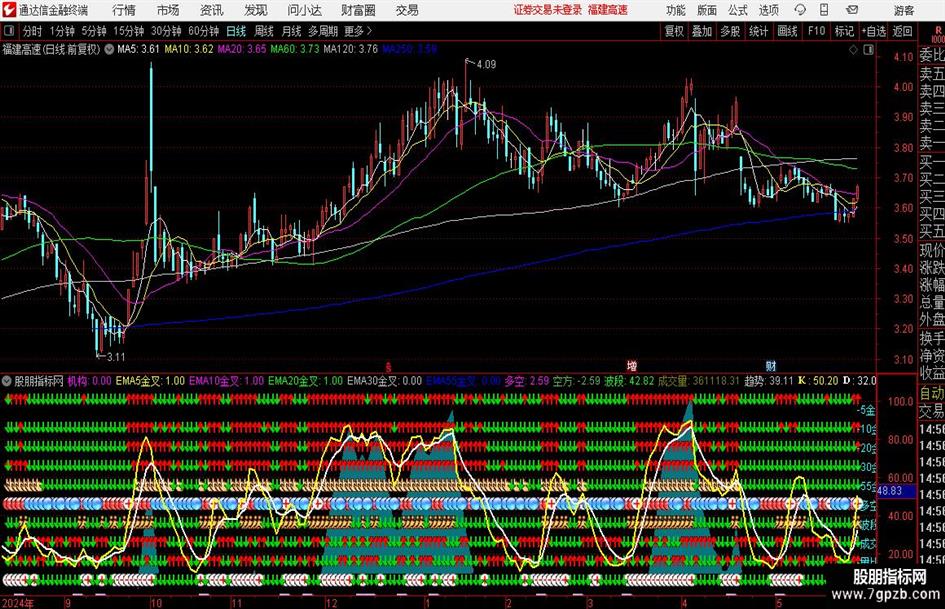Open the 行情 menu

[x=124, y=10]
